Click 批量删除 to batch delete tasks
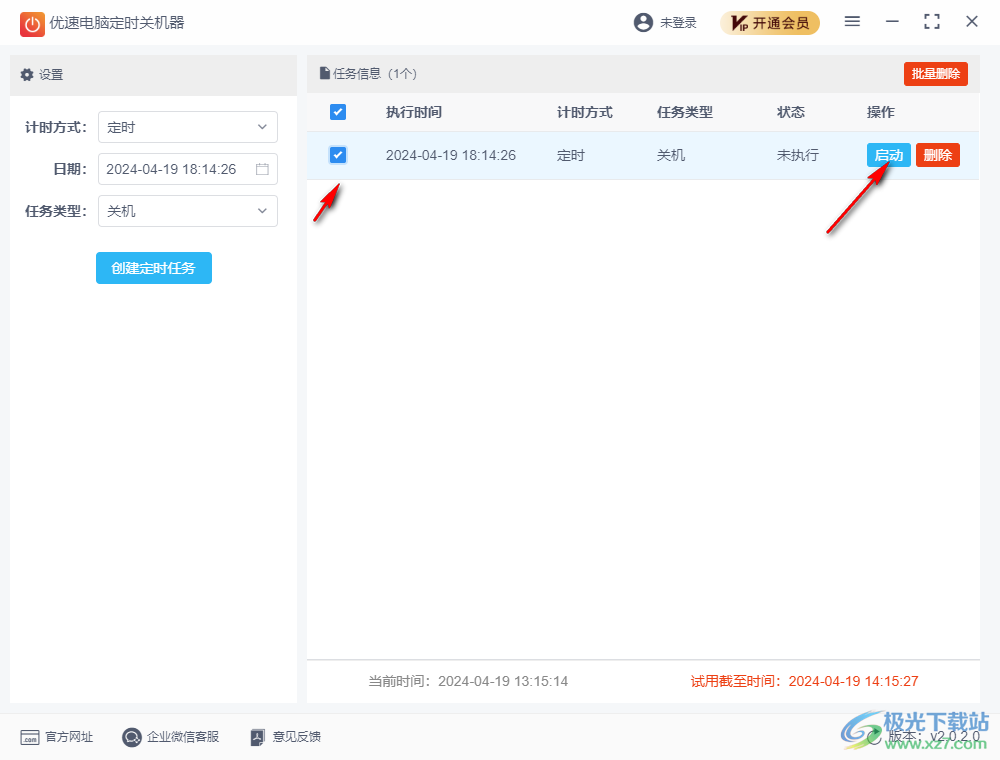This screenshot has height=760, width=1000. (x=935, y=74)
